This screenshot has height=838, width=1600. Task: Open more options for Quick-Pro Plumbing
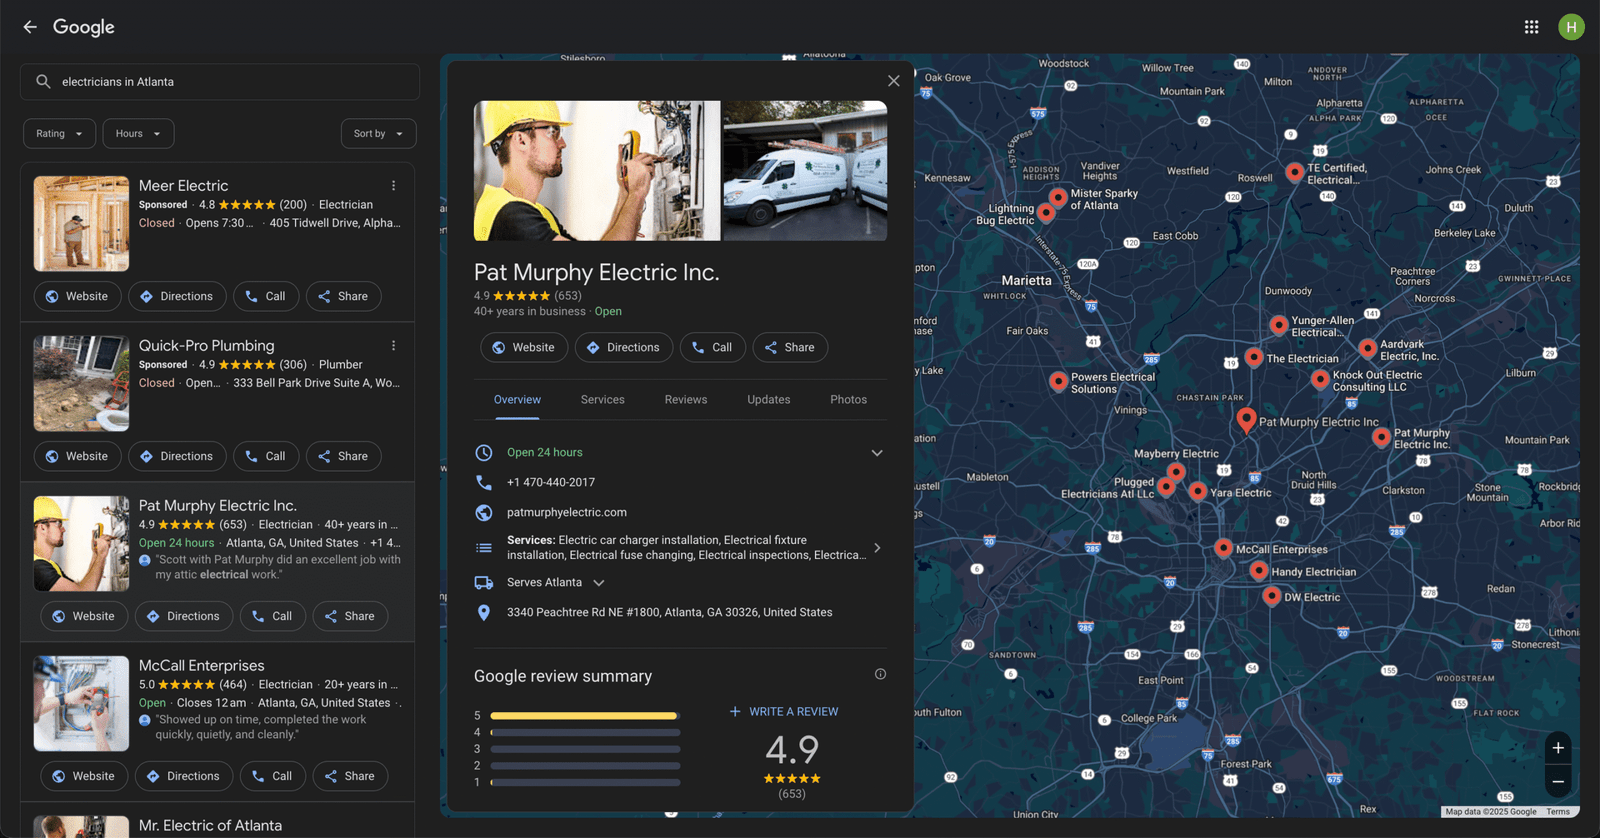click(x=394, y=346)
